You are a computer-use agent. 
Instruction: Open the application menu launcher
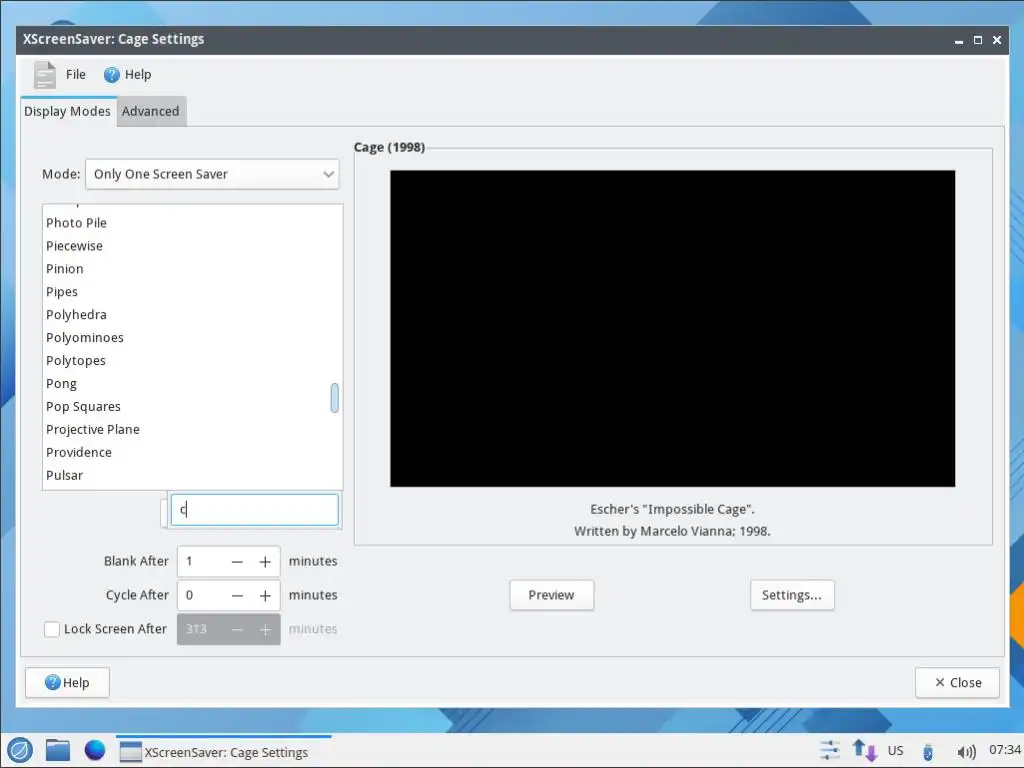pos(20,750)
